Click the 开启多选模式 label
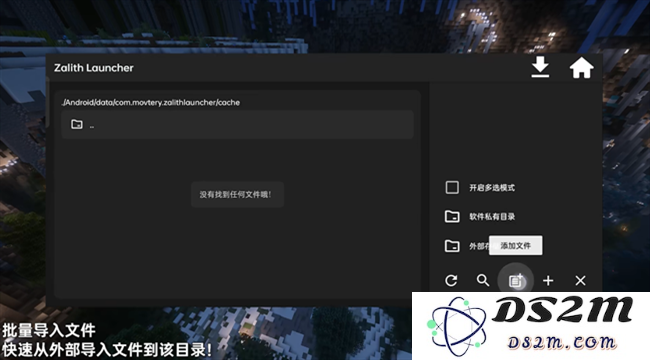This screenshot has height=360, width=650. point(492,188)
